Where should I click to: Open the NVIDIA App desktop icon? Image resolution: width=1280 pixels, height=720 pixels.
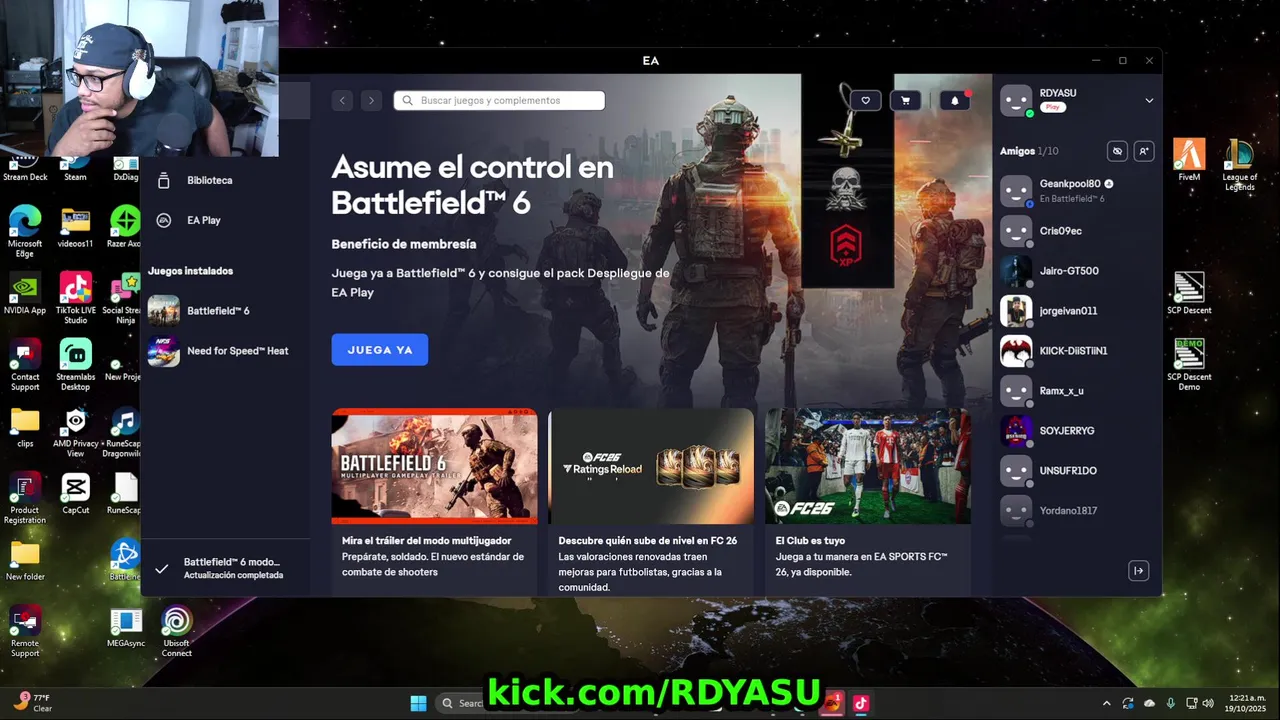click(x=25, y=294)
